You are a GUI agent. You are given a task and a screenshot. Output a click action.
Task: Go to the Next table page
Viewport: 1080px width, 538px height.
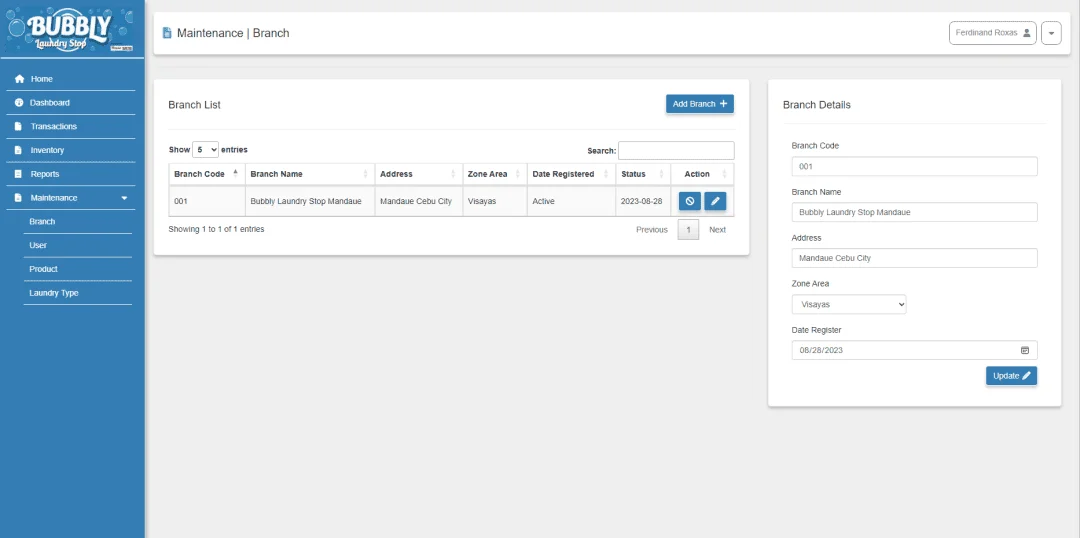point(718,229)
